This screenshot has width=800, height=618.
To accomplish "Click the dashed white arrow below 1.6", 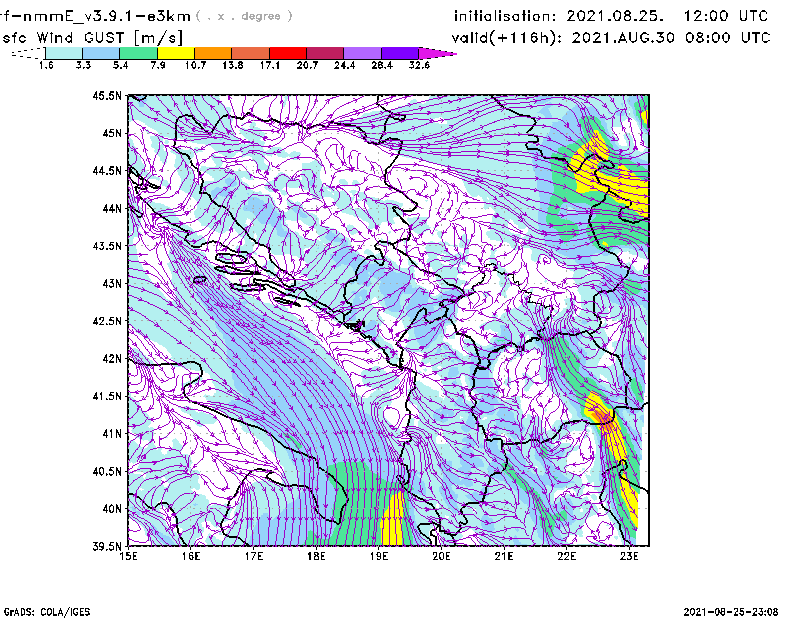I will (x=28, y=53).
